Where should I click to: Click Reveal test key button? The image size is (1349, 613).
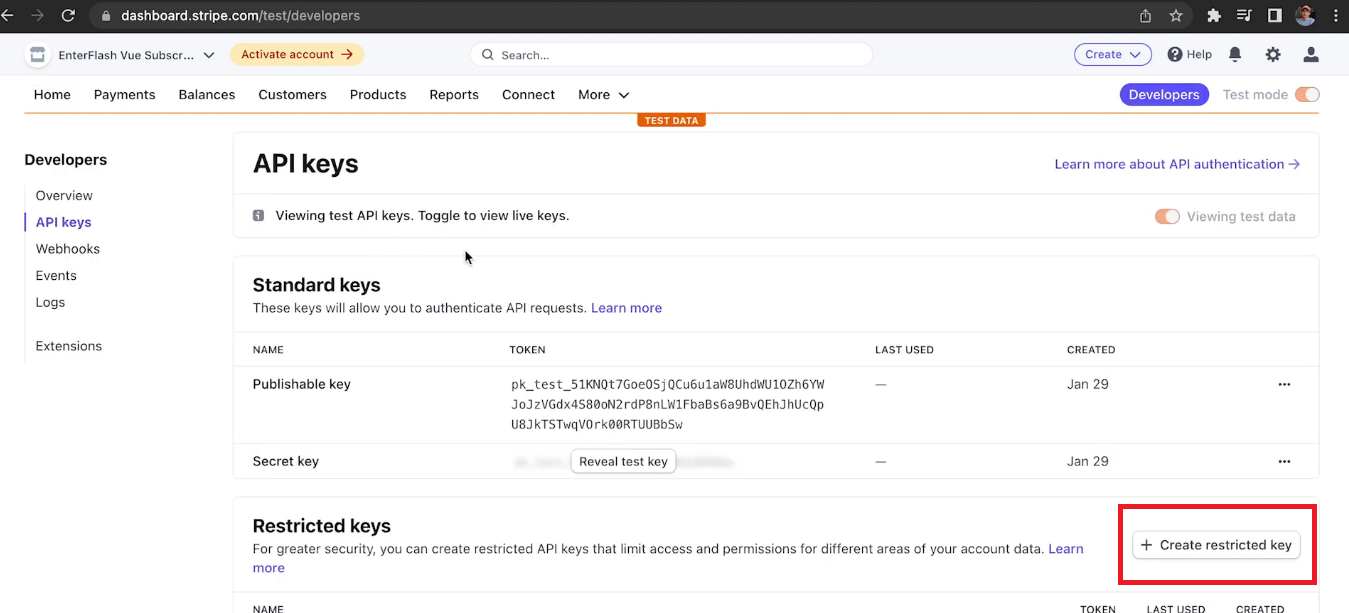[x=623, y=461]
